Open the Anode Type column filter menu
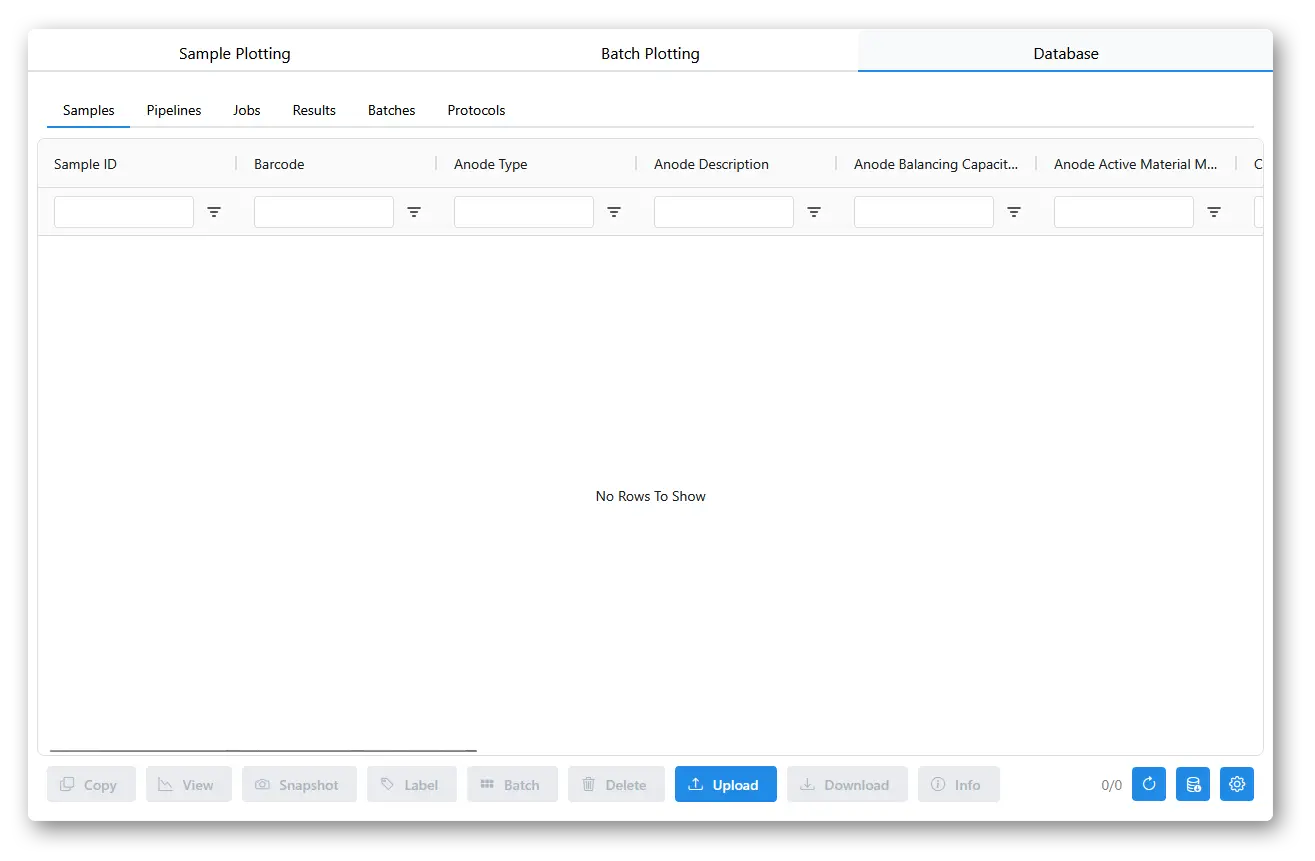Screen dimensions: 1315x861 (614, 212)
